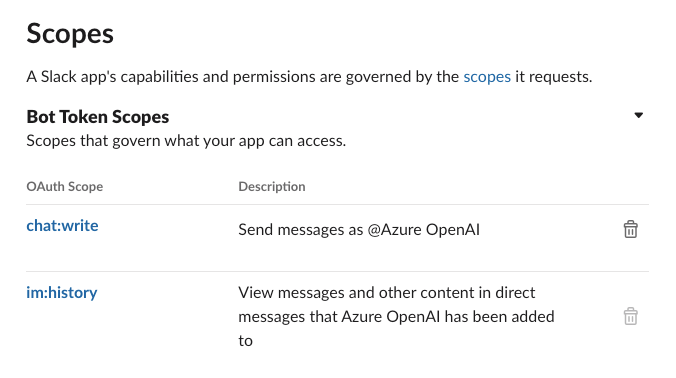Viewport: 676px width, 378px height.
Task: Click the Description column header
Action: point(272,187)
